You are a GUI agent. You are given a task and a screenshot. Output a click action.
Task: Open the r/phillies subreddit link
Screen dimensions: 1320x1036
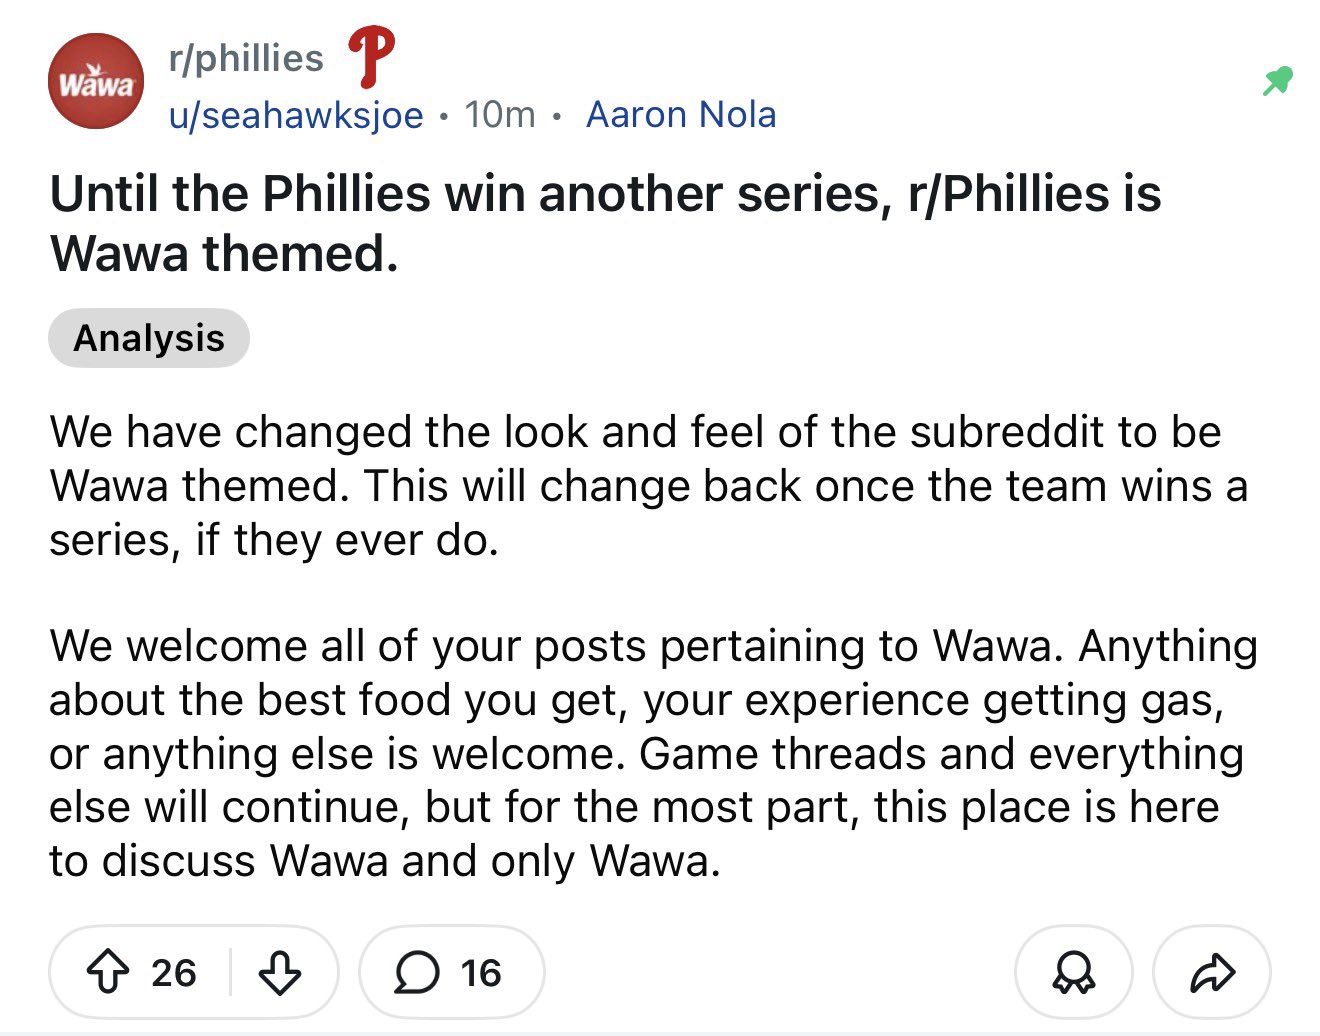246,58
